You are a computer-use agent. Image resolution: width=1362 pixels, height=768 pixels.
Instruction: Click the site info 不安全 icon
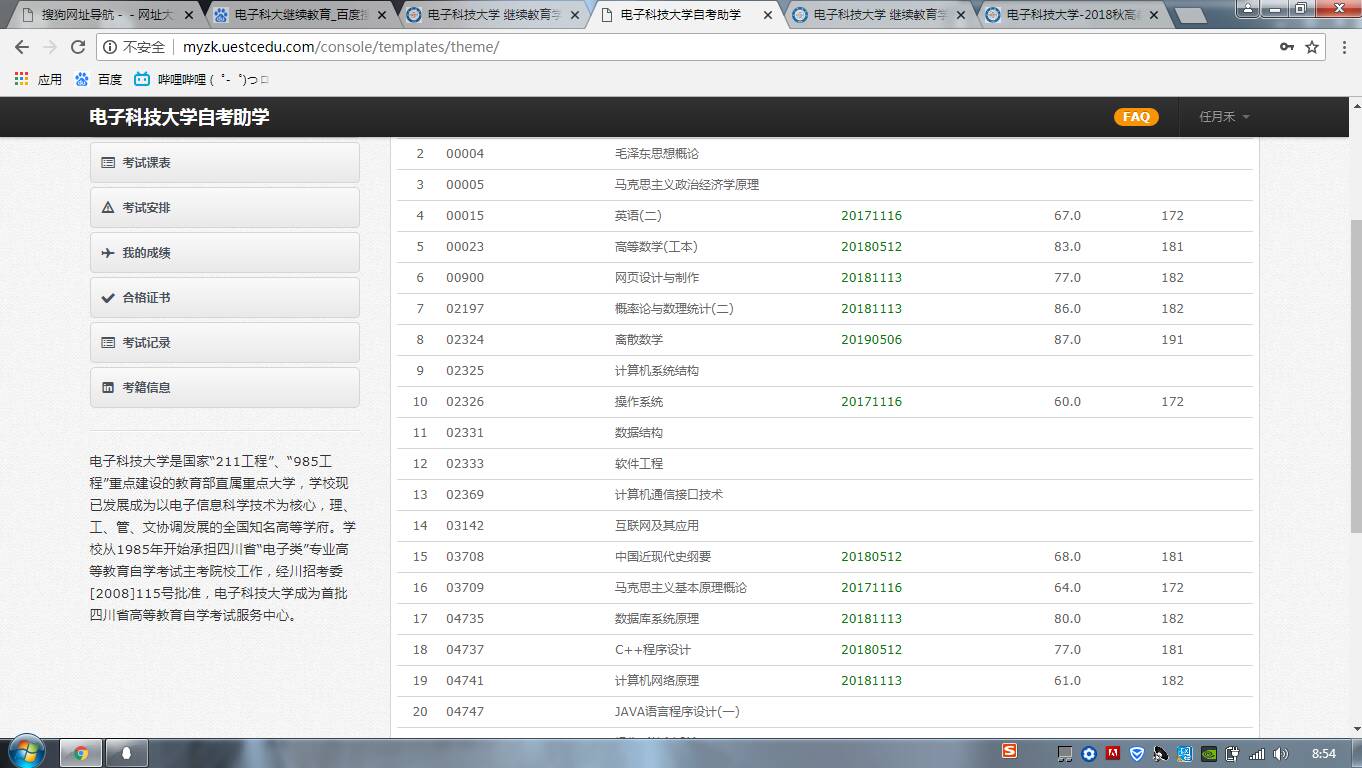pos(110,47)
